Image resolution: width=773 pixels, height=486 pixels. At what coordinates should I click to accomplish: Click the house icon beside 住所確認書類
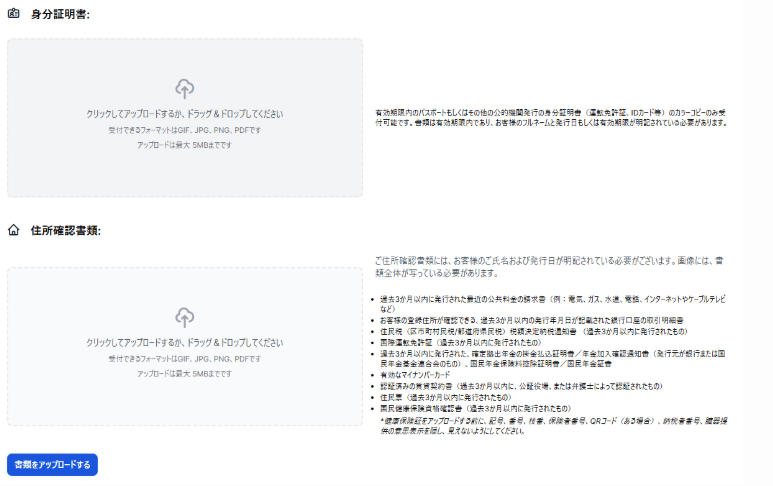click(14, 231)
